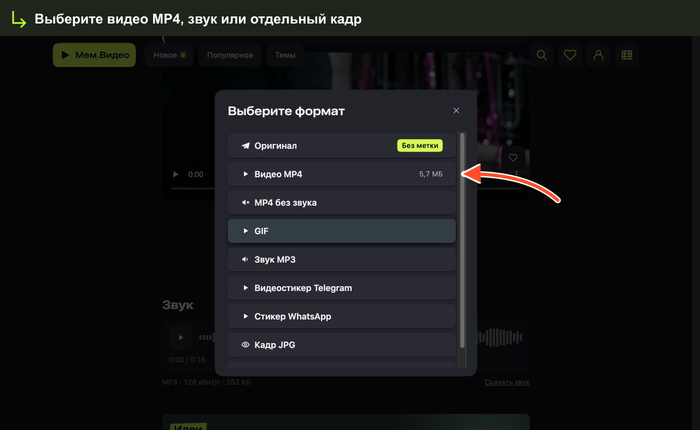Open the Новое tab
Screen dimensions: 700x430
(169, 55)
